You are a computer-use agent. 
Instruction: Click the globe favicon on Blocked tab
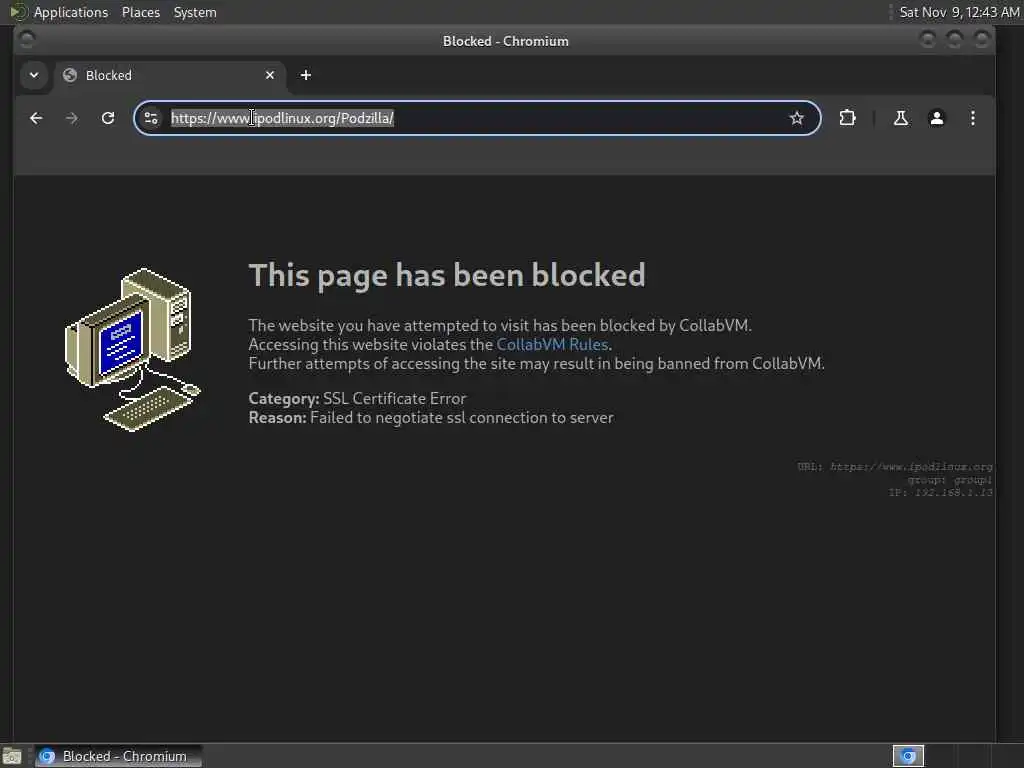tap(70, 75)
